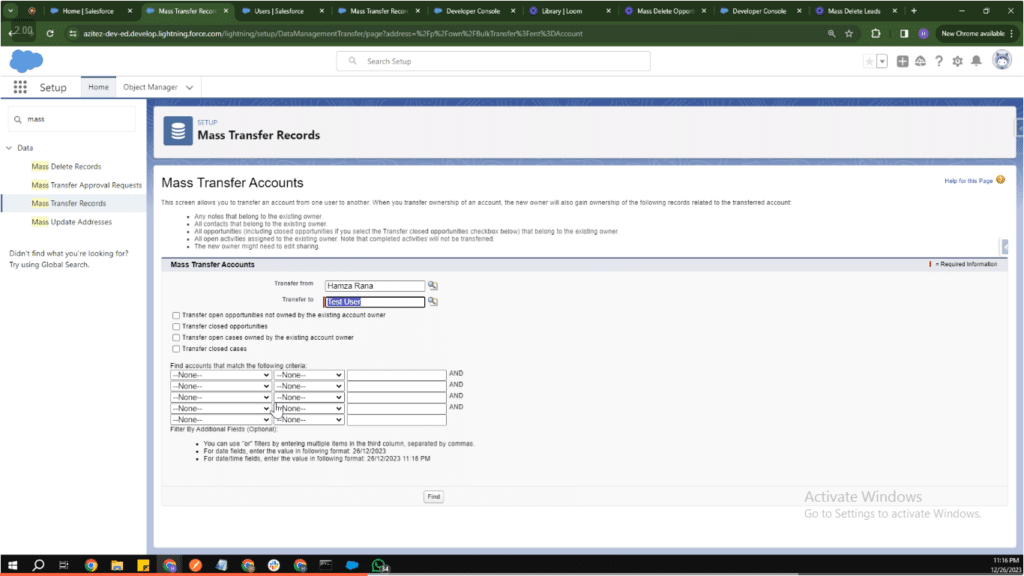The image size is (1024, 576).
Task: Switch to the Home setup tab
Action: click(99, 87)
